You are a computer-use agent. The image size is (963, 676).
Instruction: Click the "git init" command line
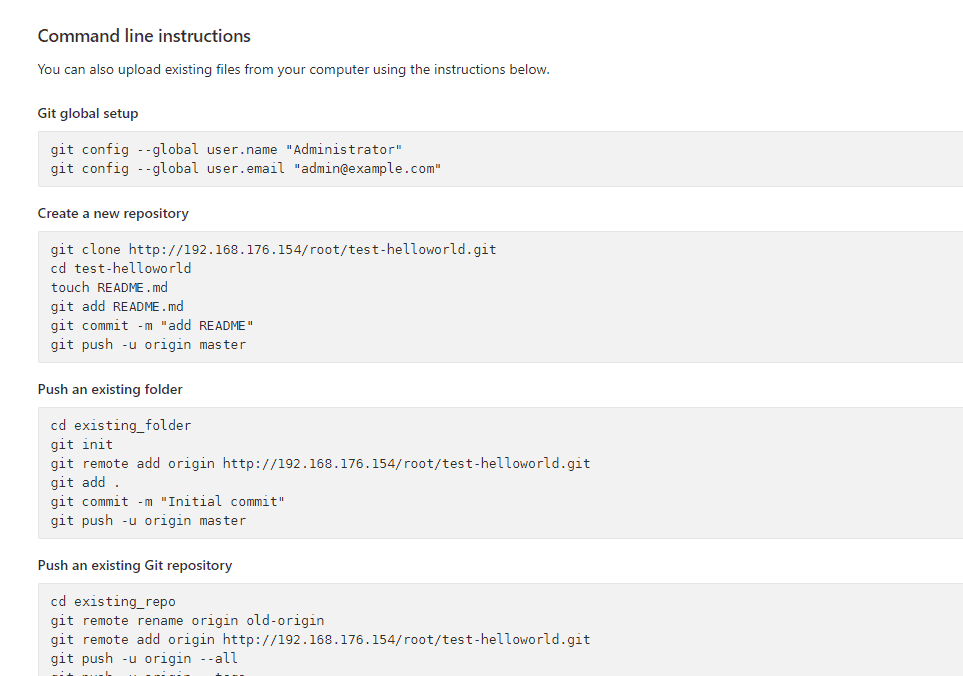coord(82,444)
